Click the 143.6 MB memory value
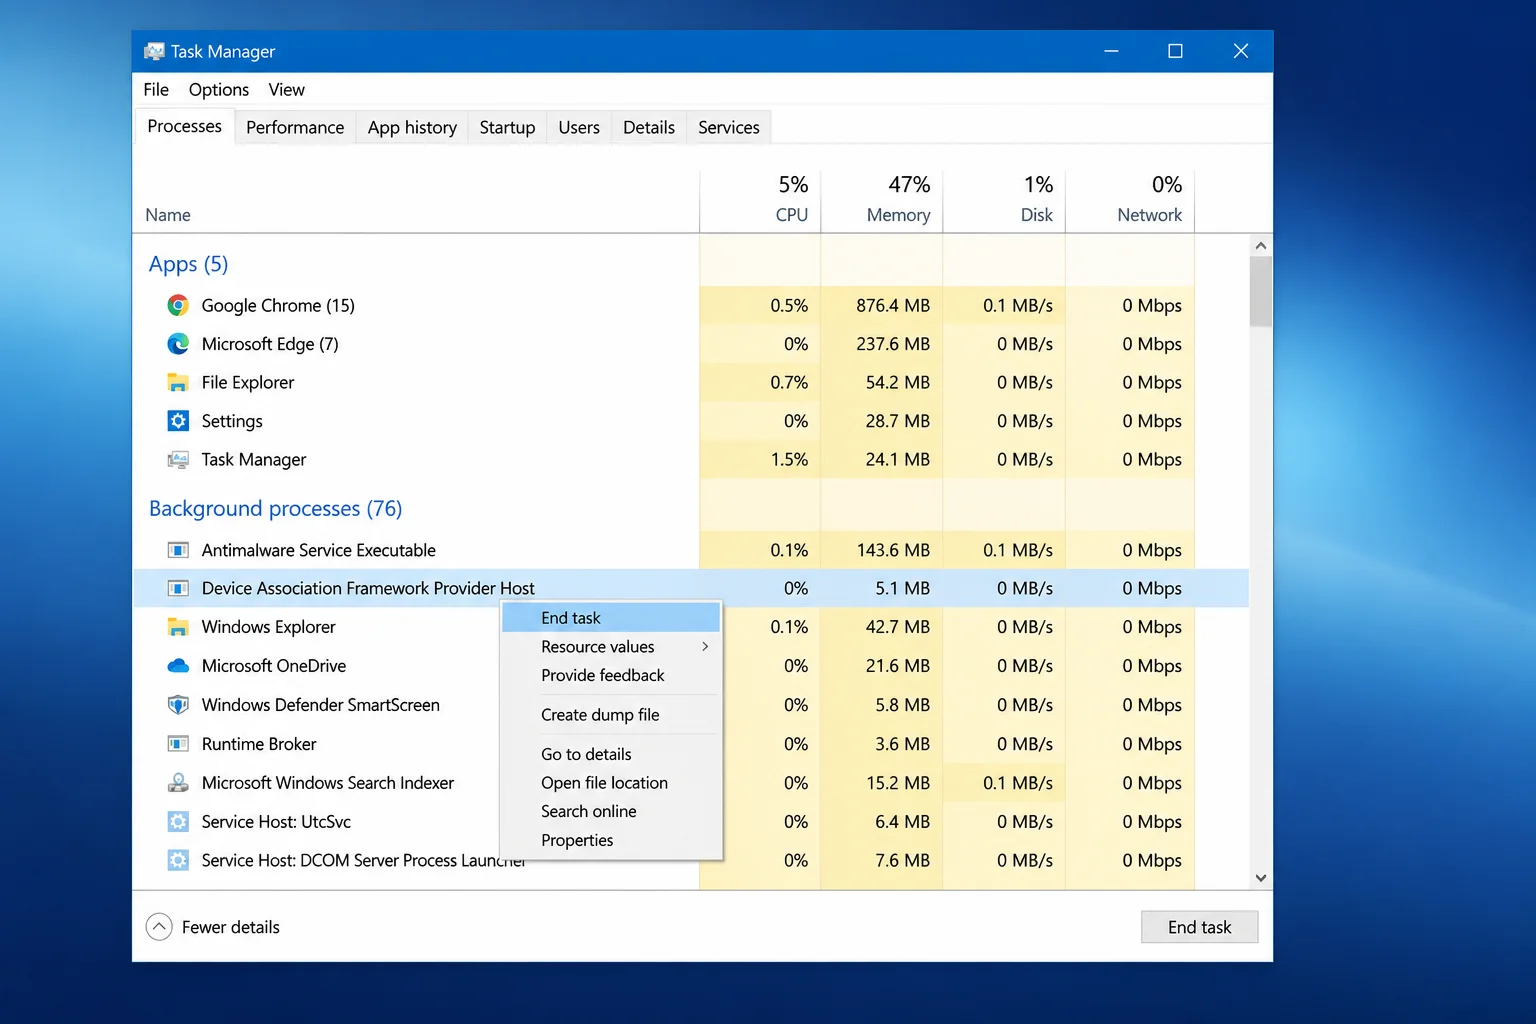This screenshot has width=1536, height=1024. 893,550
